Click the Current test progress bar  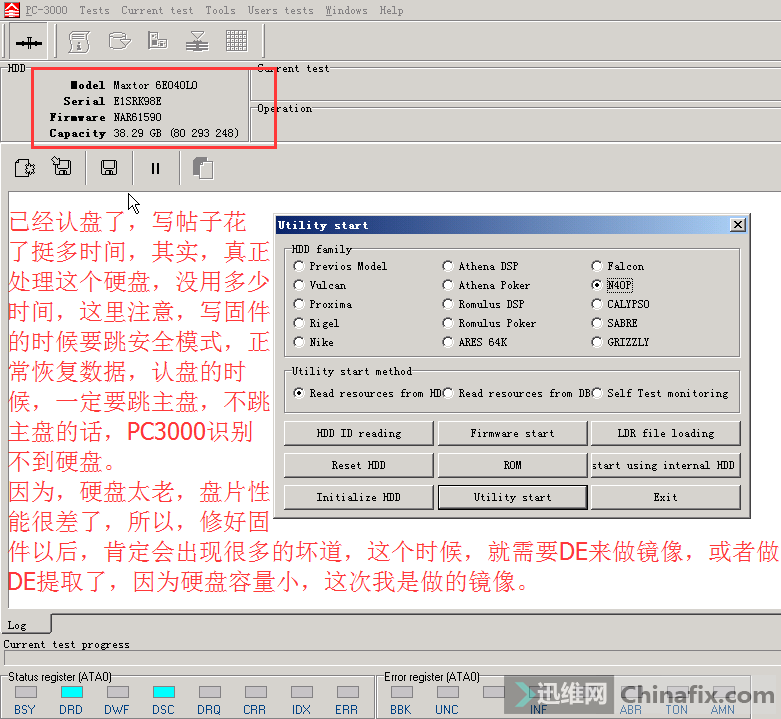coord(392,658)
